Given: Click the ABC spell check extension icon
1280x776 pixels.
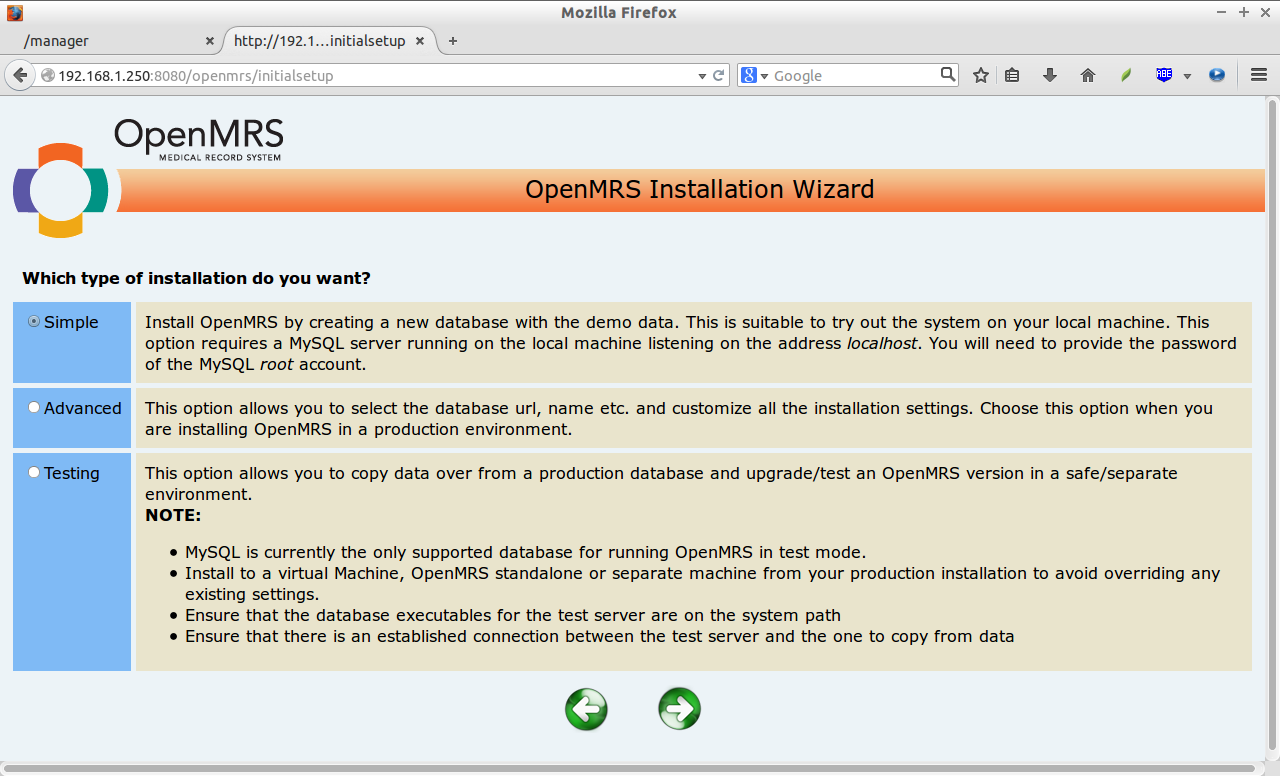Looking at the screenshot, I should click(x=1164, y=75).
